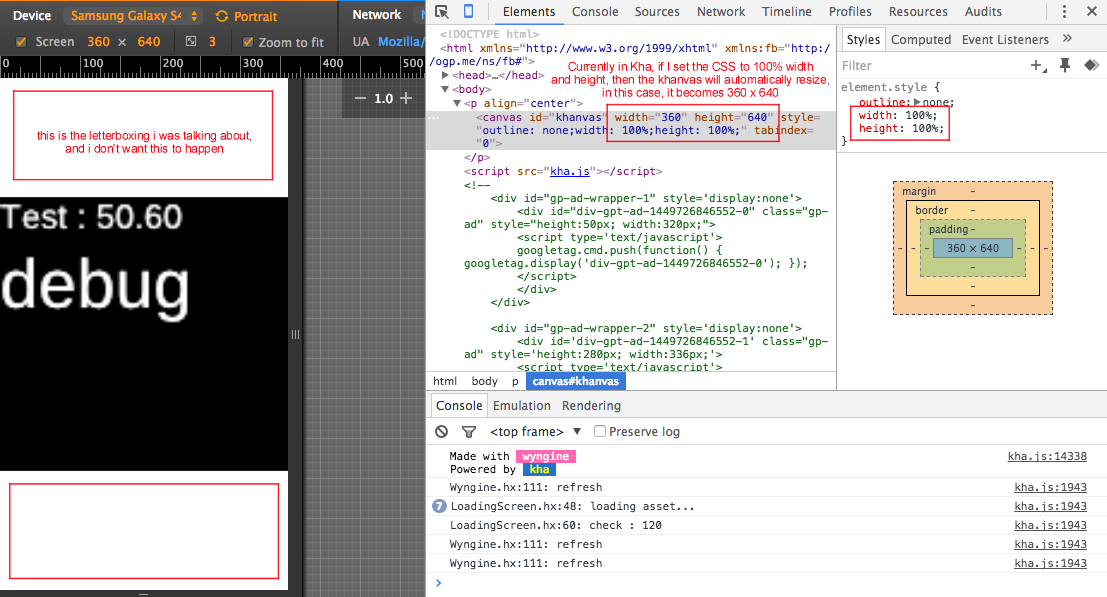Uncheck the Screen checkbox

point(21,42)
